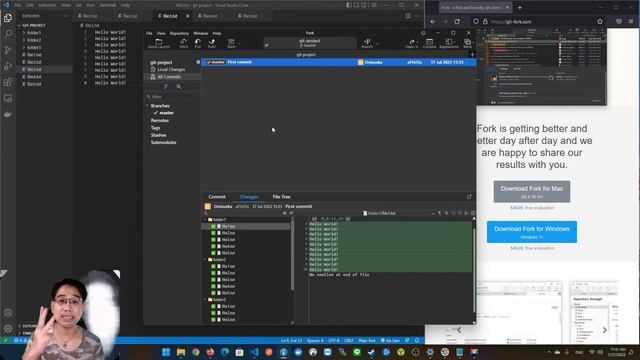The image size is (640, 360).
Task: Click Stashes in Fork sidebar
Action: tap(158, 135)
